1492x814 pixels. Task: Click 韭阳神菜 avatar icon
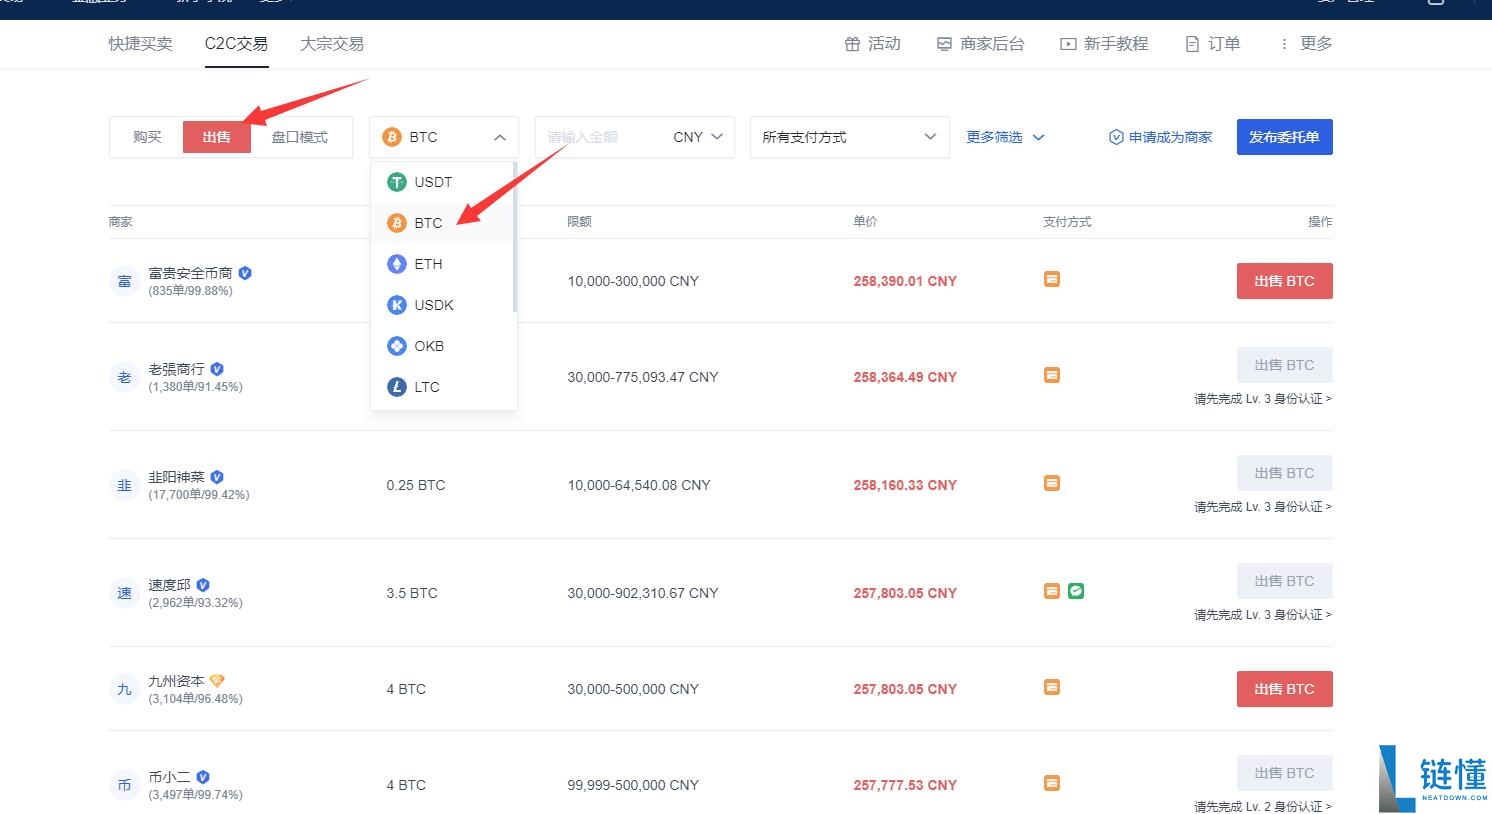pyautogui.click(x=124, y=485)
